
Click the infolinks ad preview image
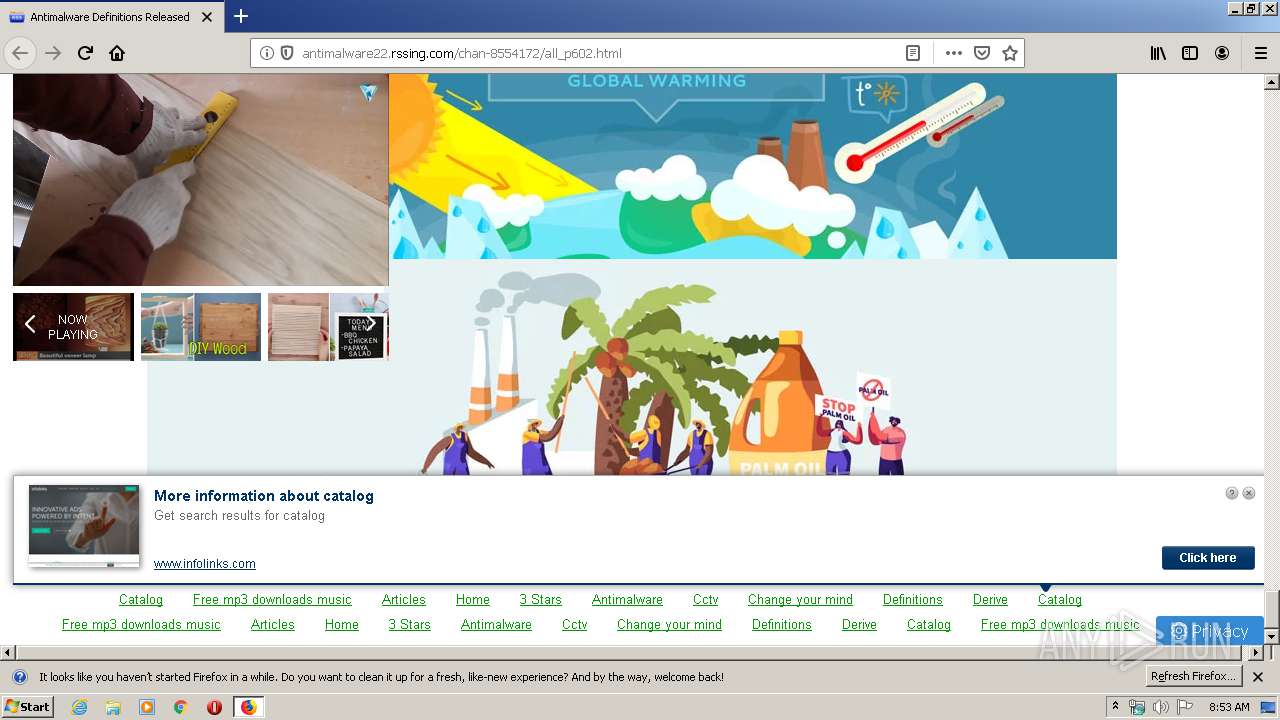84,526
